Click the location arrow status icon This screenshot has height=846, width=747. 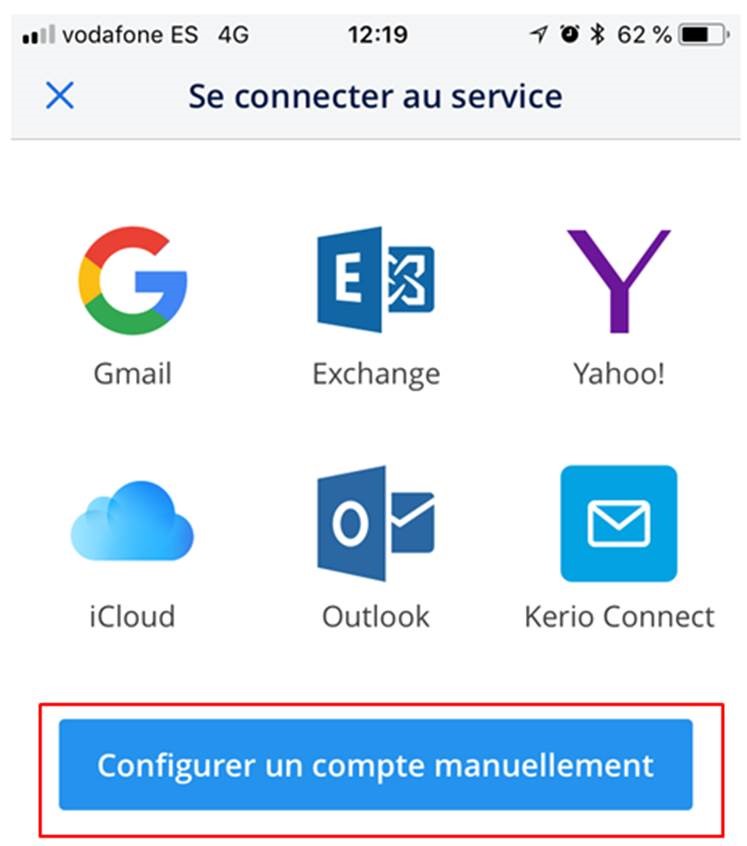(x=539, y=35)
